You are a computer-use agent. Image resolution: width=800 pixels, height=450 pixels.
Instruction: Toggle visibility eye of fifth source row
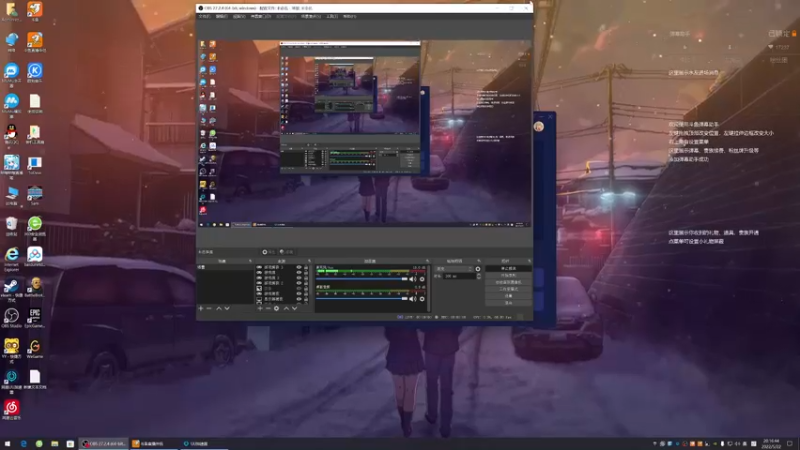(x=299, y=288)
